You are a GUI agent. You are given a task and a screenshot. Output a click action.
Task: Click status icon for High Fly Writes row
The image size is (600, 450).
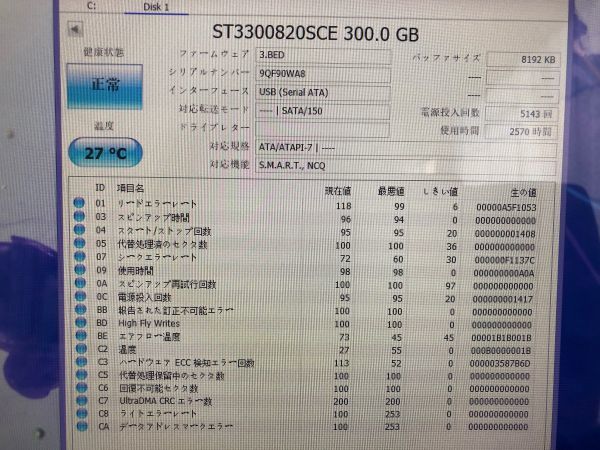point(80,322)
